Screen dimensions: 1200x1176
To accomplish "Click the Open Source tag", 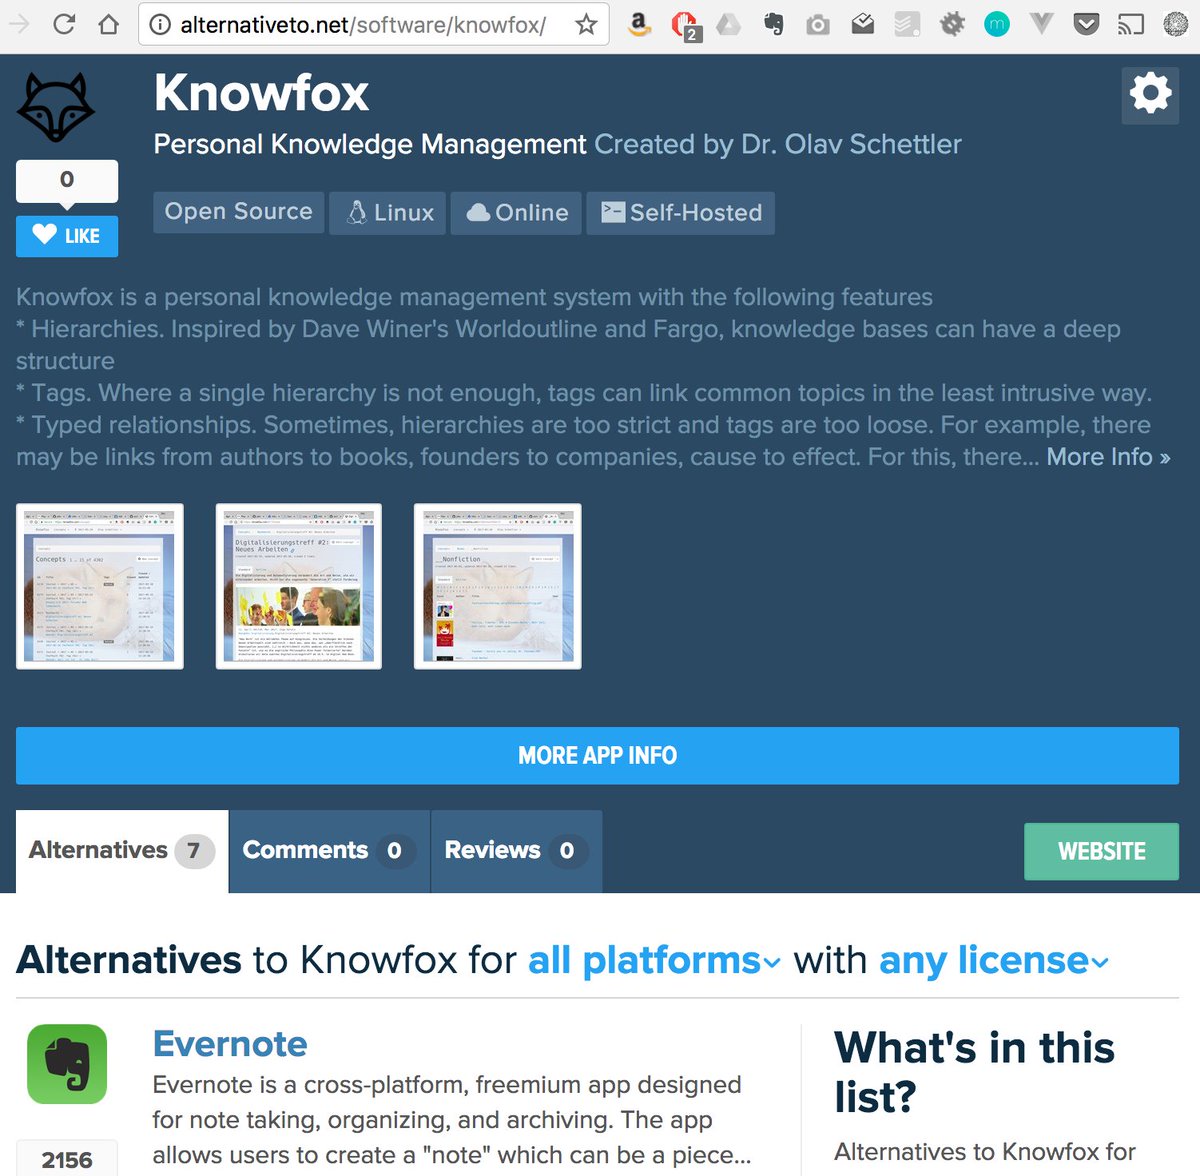I will [238, 212].
